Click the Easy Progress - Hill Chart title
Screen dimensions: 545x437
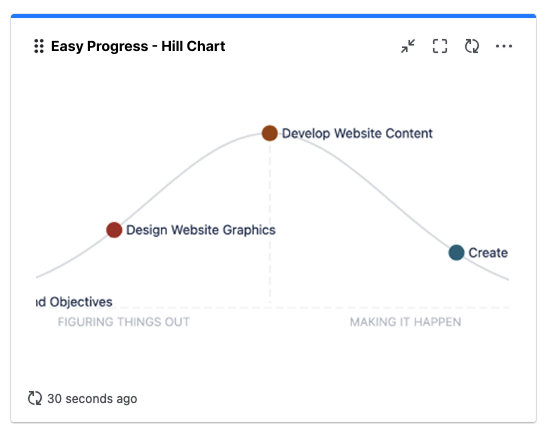[138, 46]
